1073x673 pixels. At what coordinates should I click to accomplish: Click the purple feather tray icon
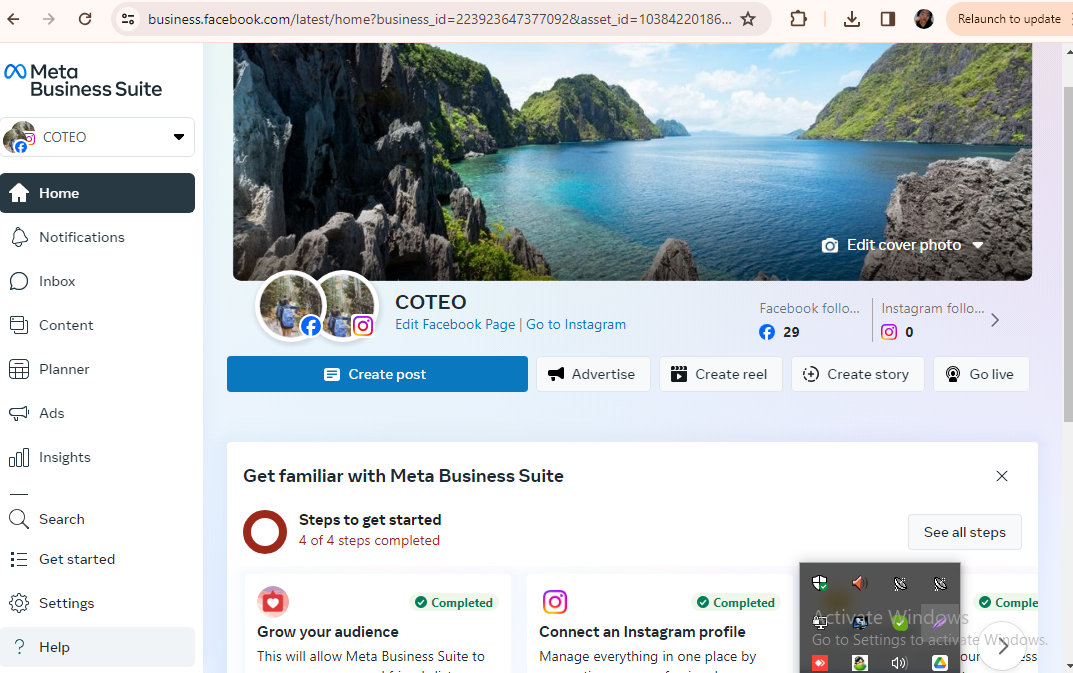(x=940, y=622)
